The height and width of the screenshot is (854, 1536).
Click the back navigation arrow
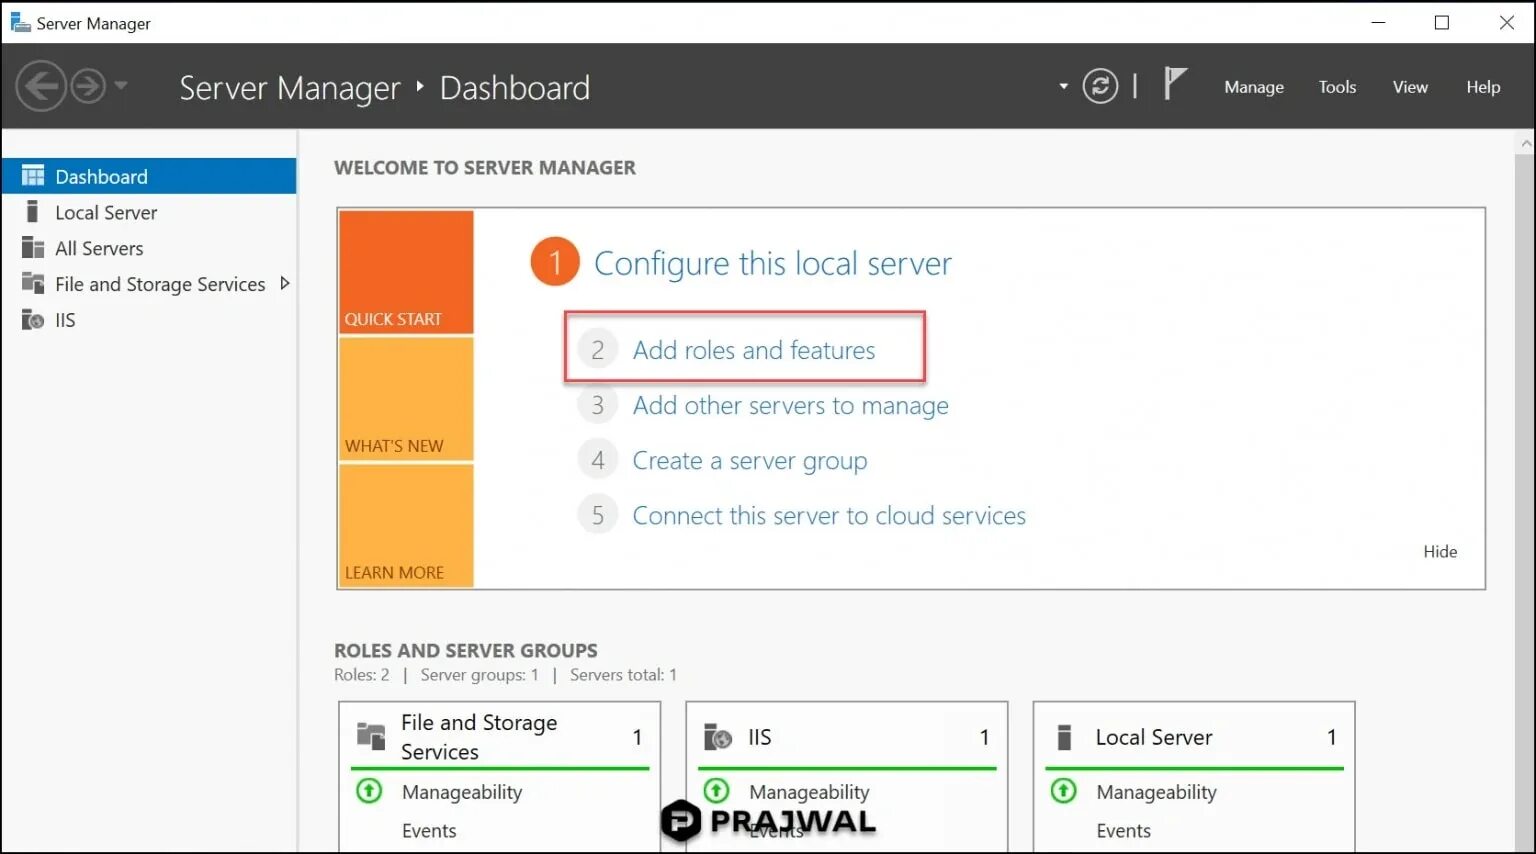(41, 86)
